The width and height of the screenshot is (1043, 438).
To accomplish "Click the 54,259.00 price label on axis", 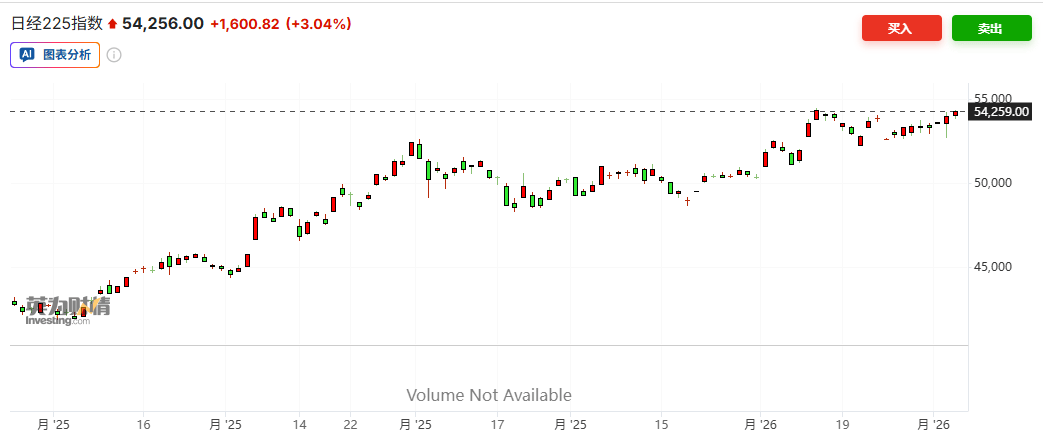I will (x=1000, y=112).
